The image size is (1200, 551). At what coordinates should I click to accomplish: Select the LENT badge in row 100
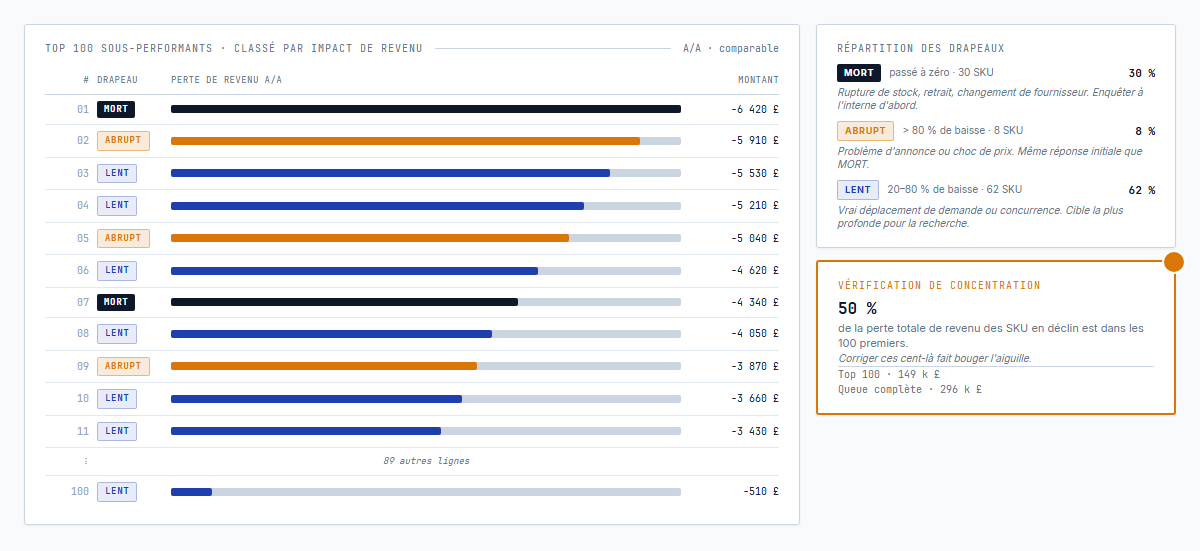(x=117, y=492)
